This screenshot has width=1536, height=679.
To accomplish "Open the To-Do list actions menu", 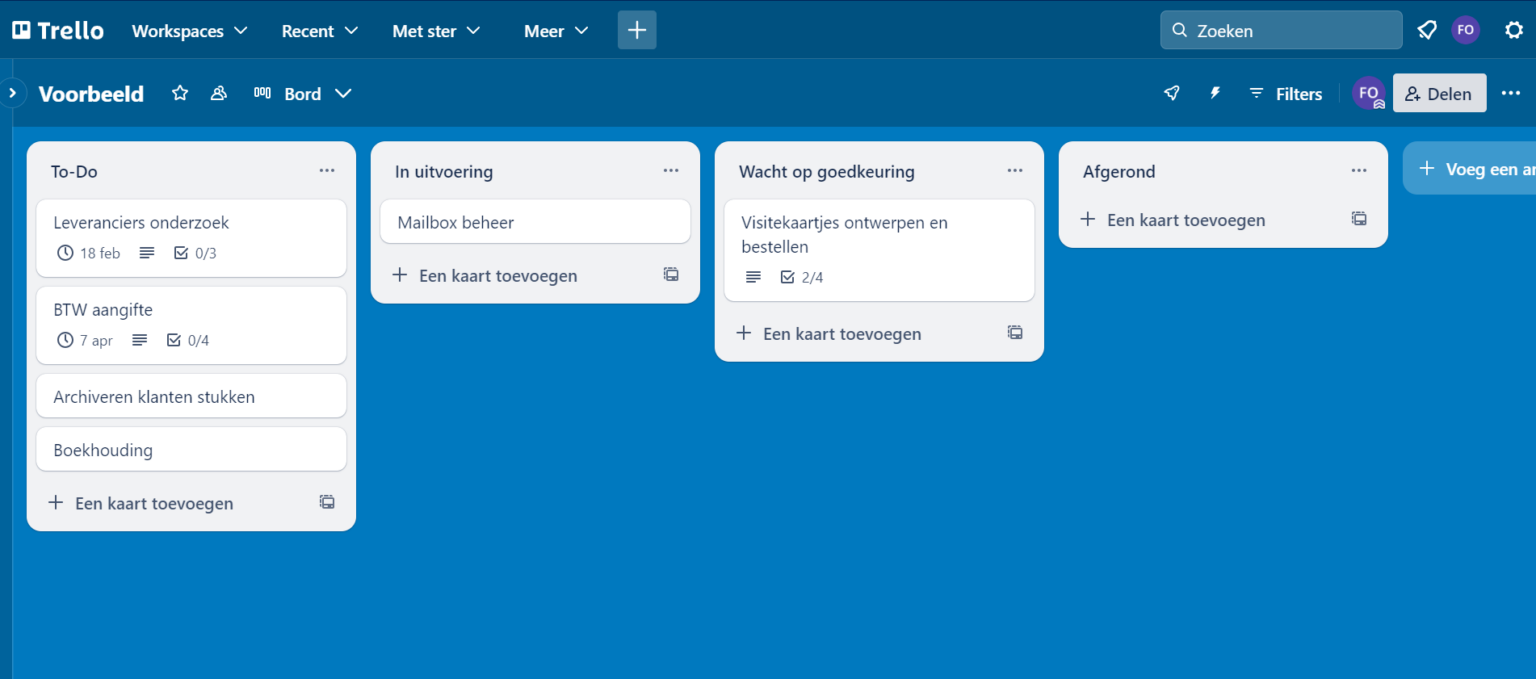I will [x=327, y=171].
